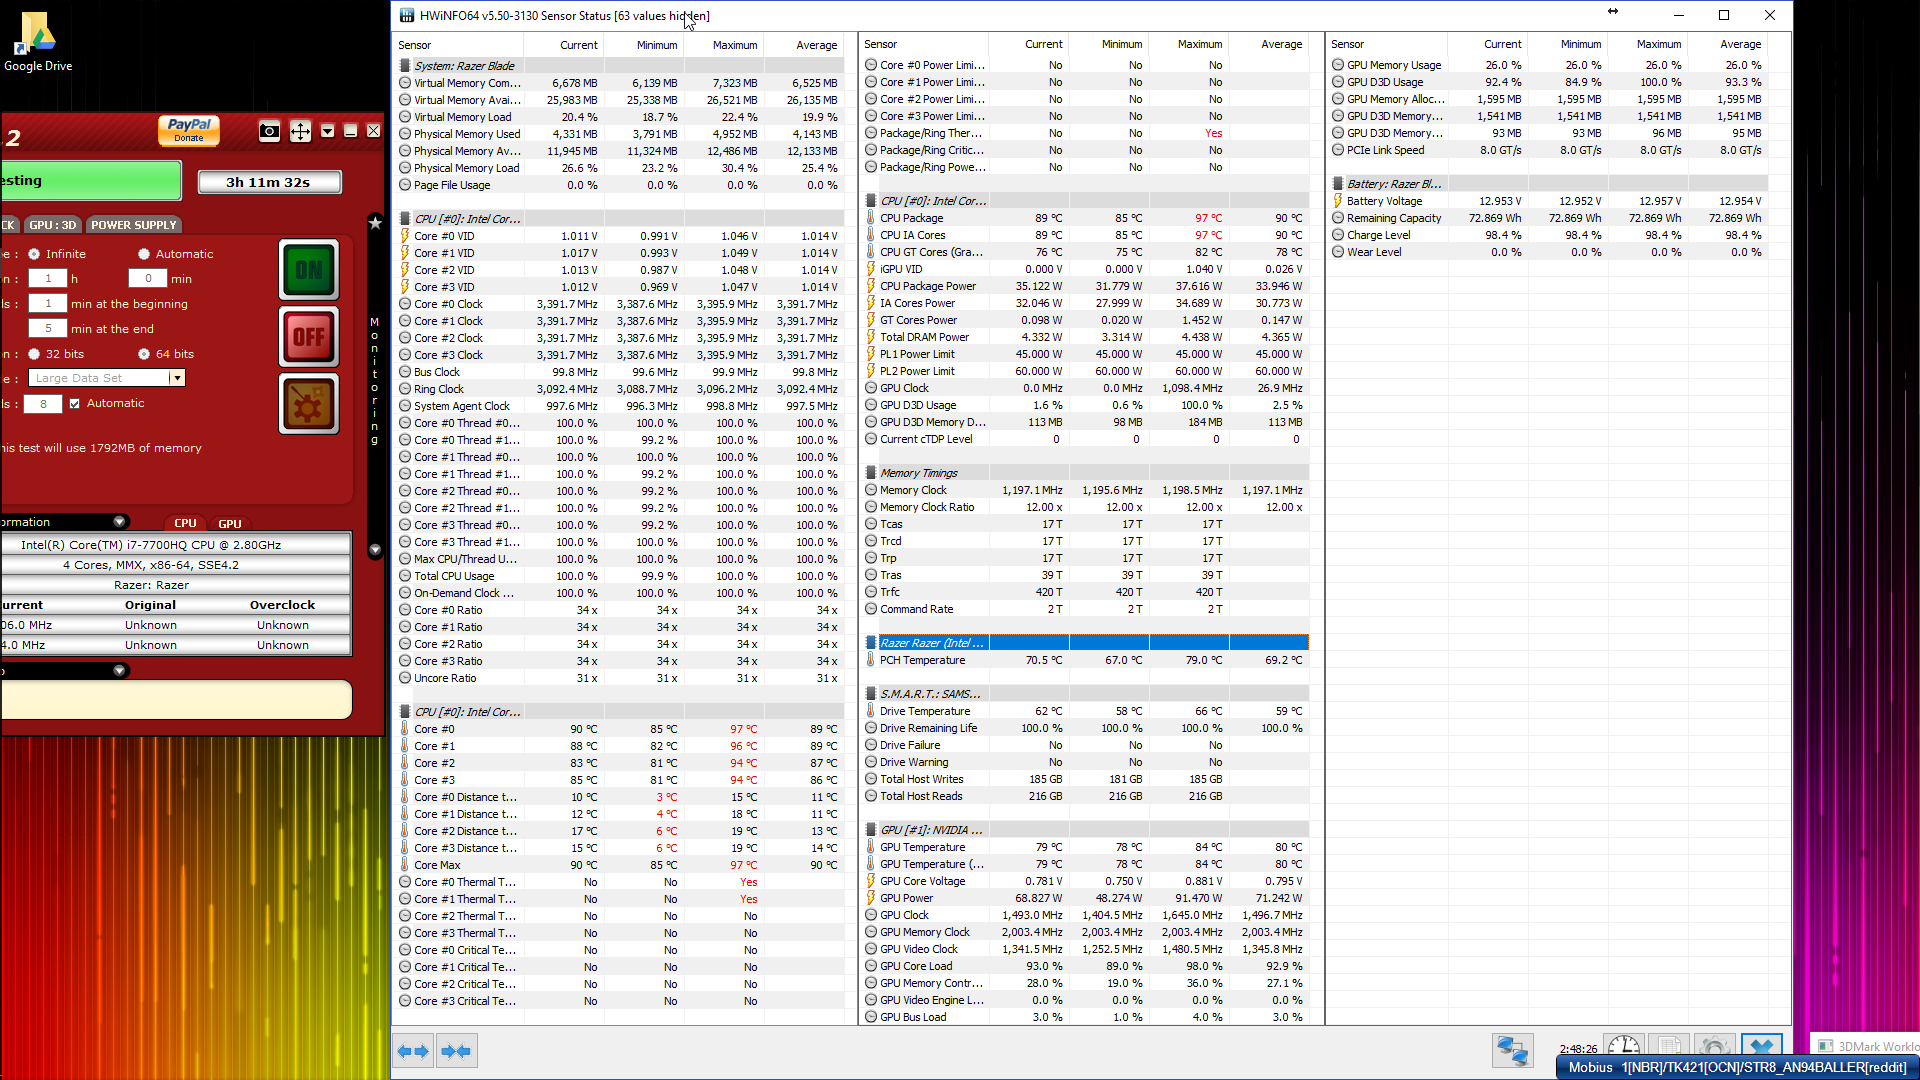Select the highlighted 'Razer Razer (Intel...' row
Viewport: 1920px width, 1080px height.
[1086, 643]
